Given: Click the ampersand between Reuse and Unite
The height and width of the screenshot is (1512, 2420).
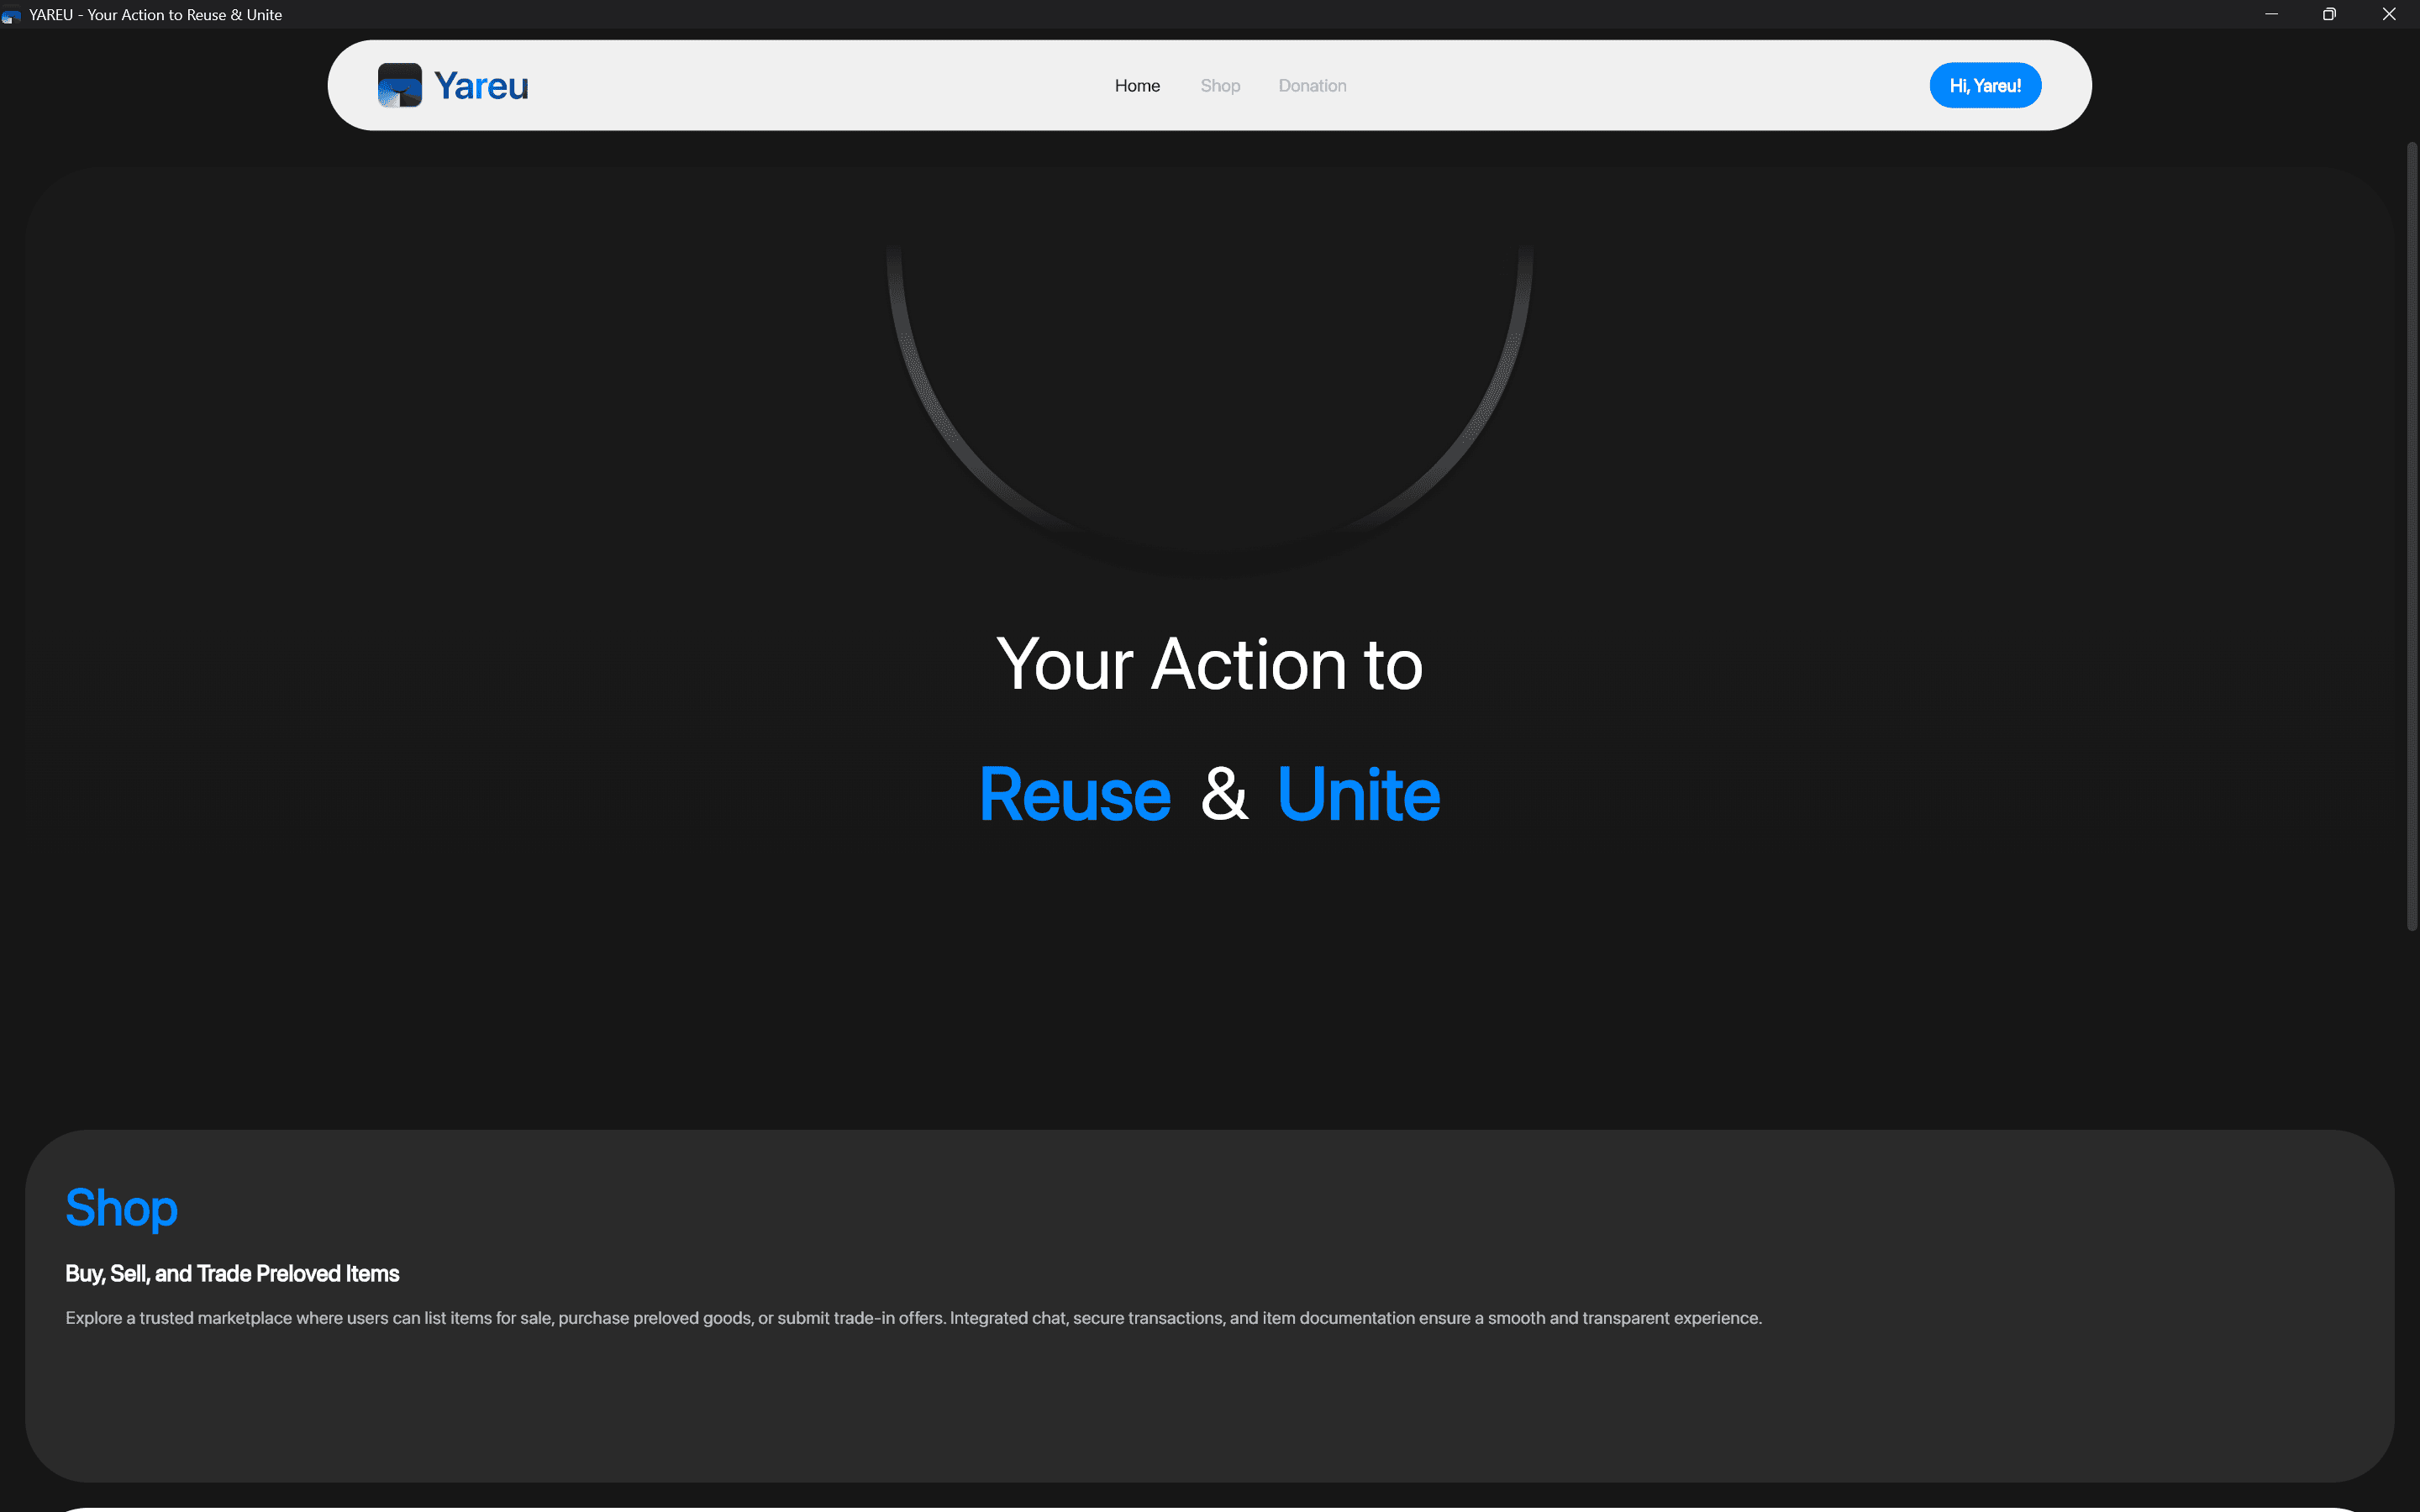Looking at the screenshot, I should 1224,794.
